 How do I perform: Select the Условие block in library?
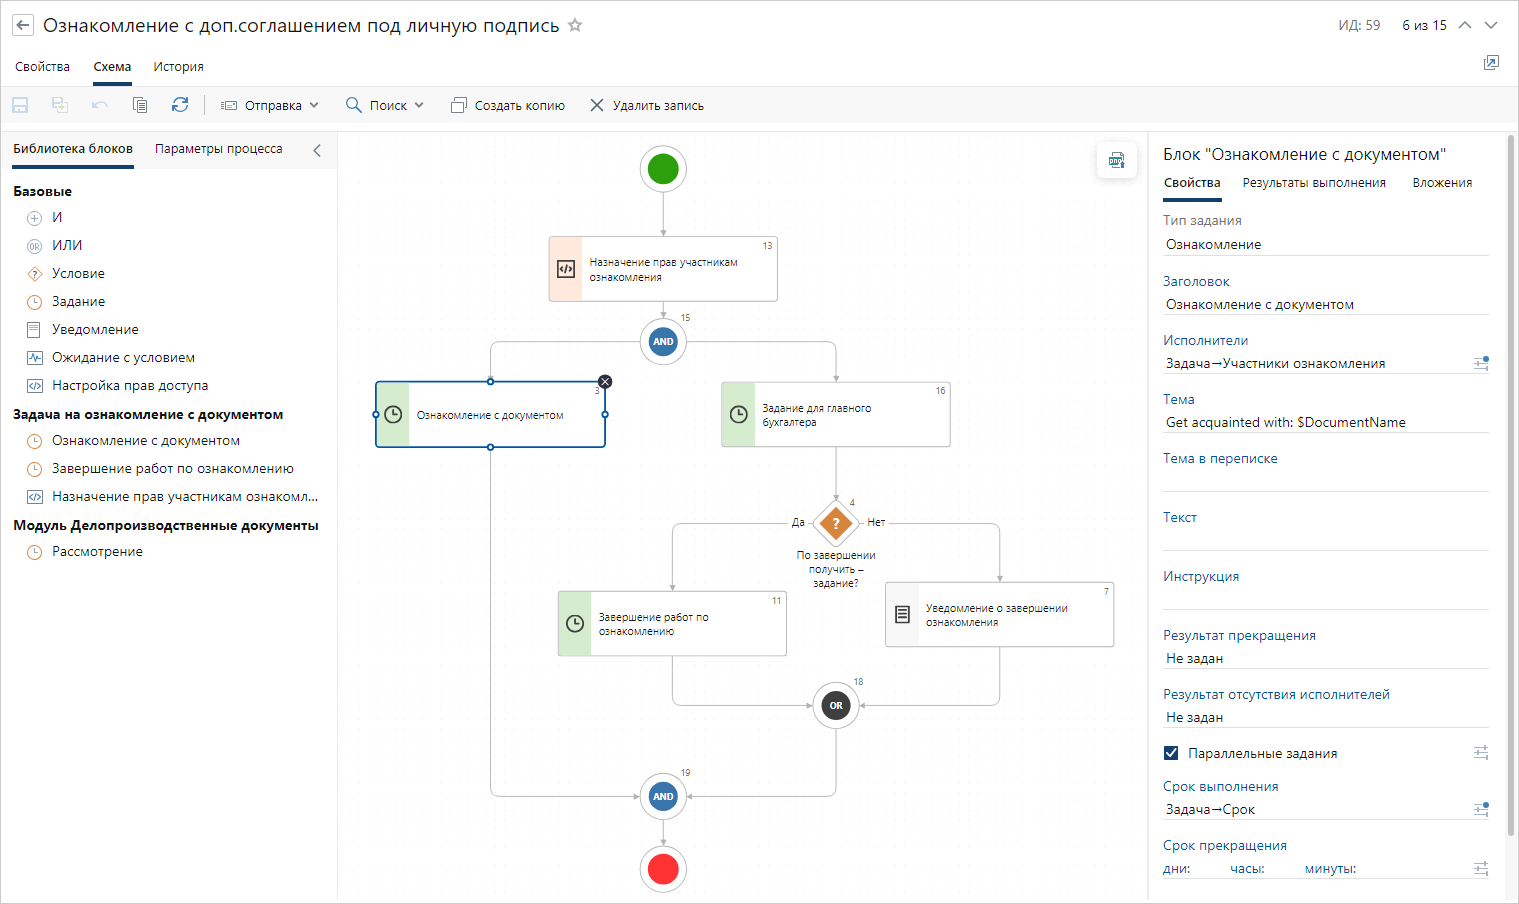point(66,273)
